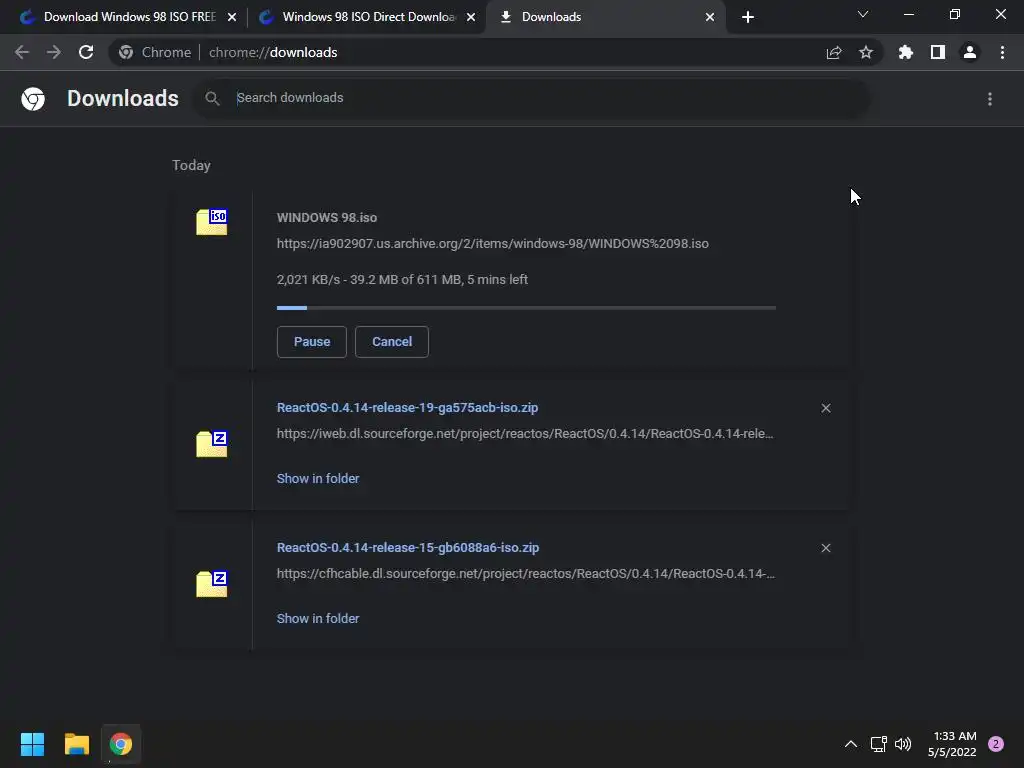Open Downloads page more actions menu

point(990,99)
